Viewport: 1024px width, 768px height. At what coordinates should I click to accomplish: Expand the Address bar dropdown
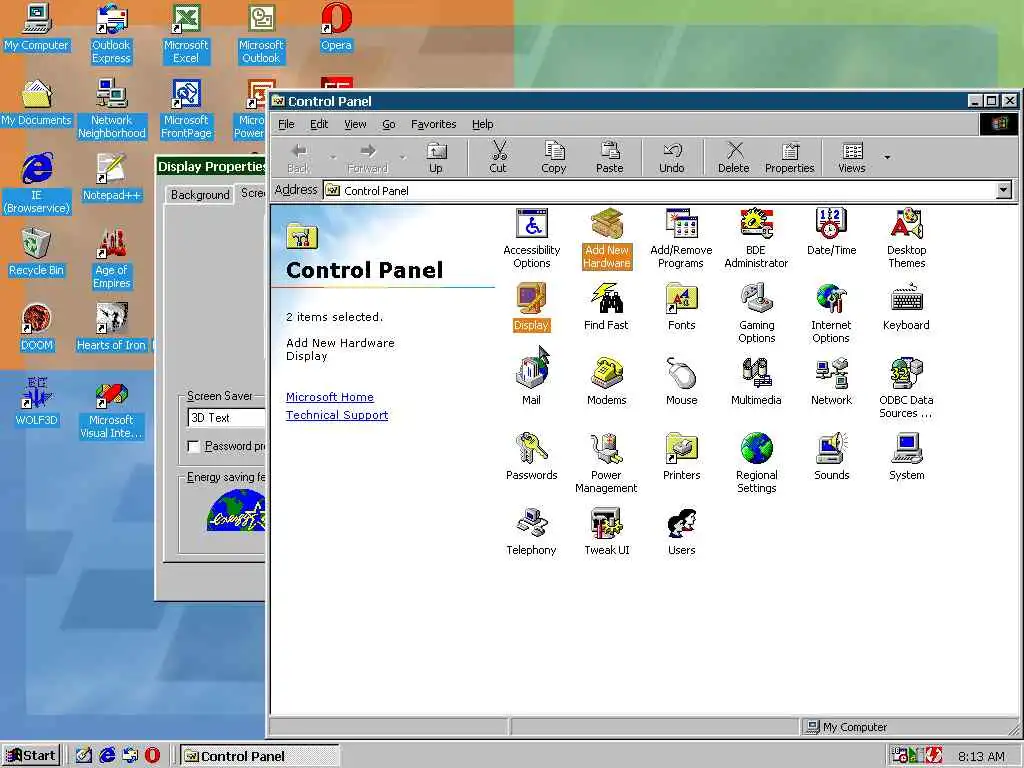[1004, 190]
